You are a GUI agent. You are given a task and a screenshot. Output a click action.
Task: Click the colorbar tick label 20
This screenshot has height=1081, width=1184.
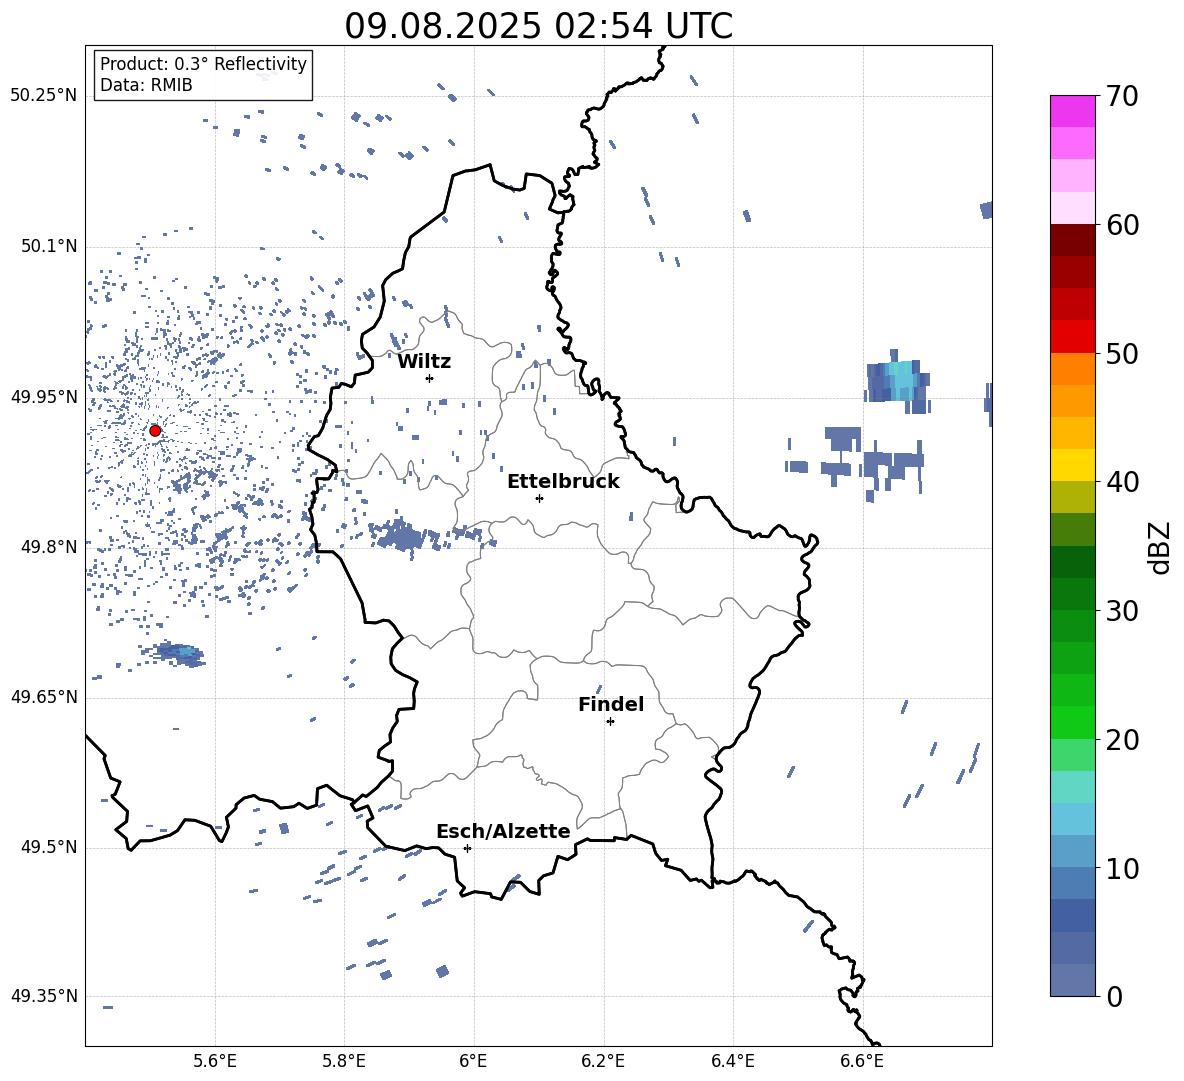pyautogui.click(x=1121, y=740)
